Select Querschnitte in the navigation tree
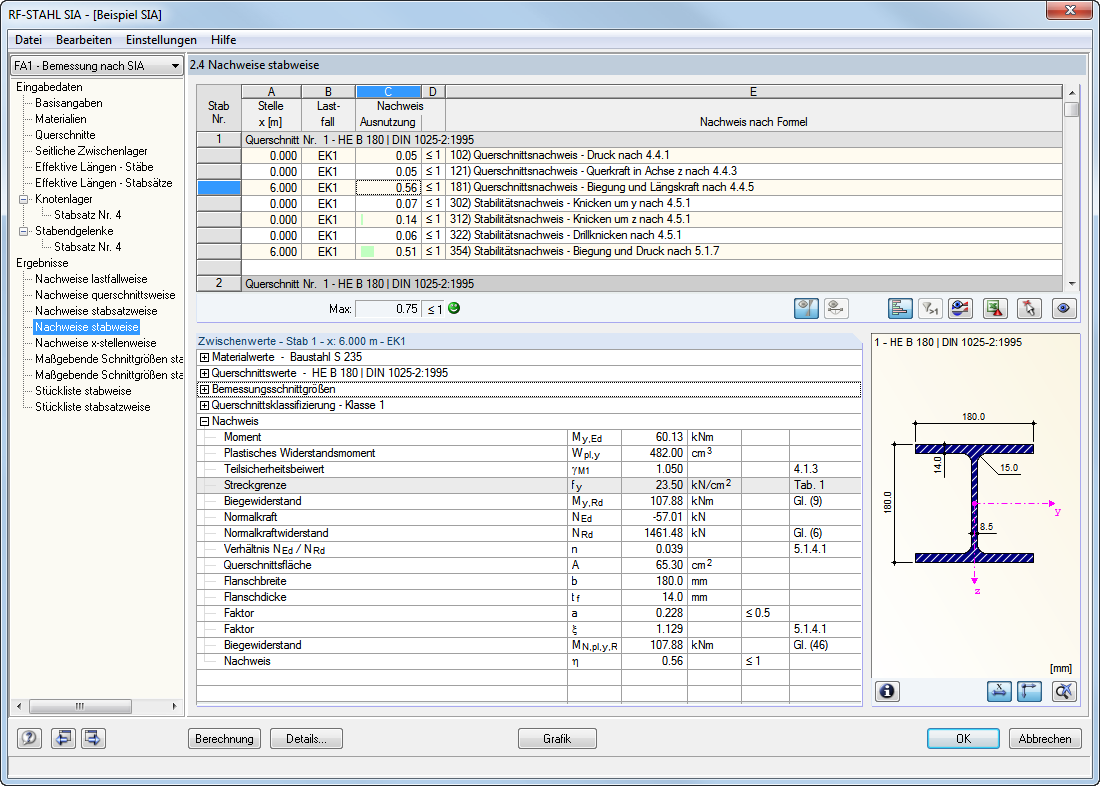 pos(65,135)
